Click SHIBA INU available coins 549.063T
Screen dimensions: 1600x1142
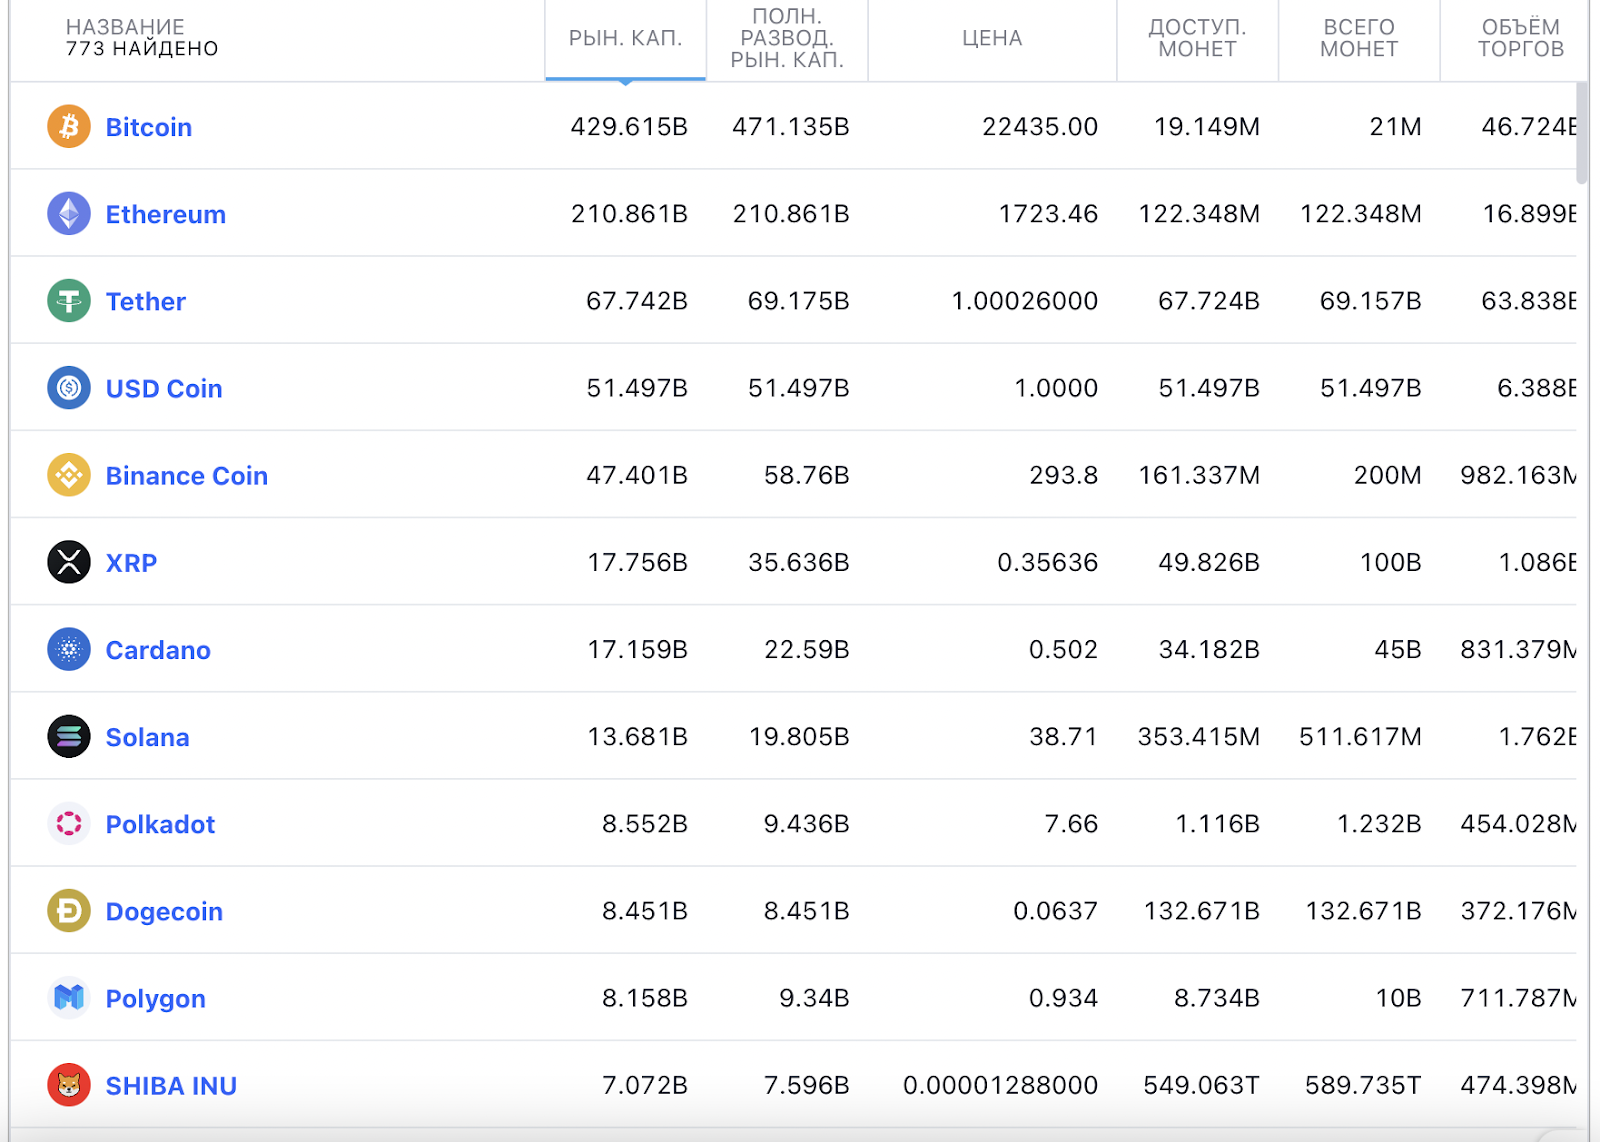point(1202,1085)
